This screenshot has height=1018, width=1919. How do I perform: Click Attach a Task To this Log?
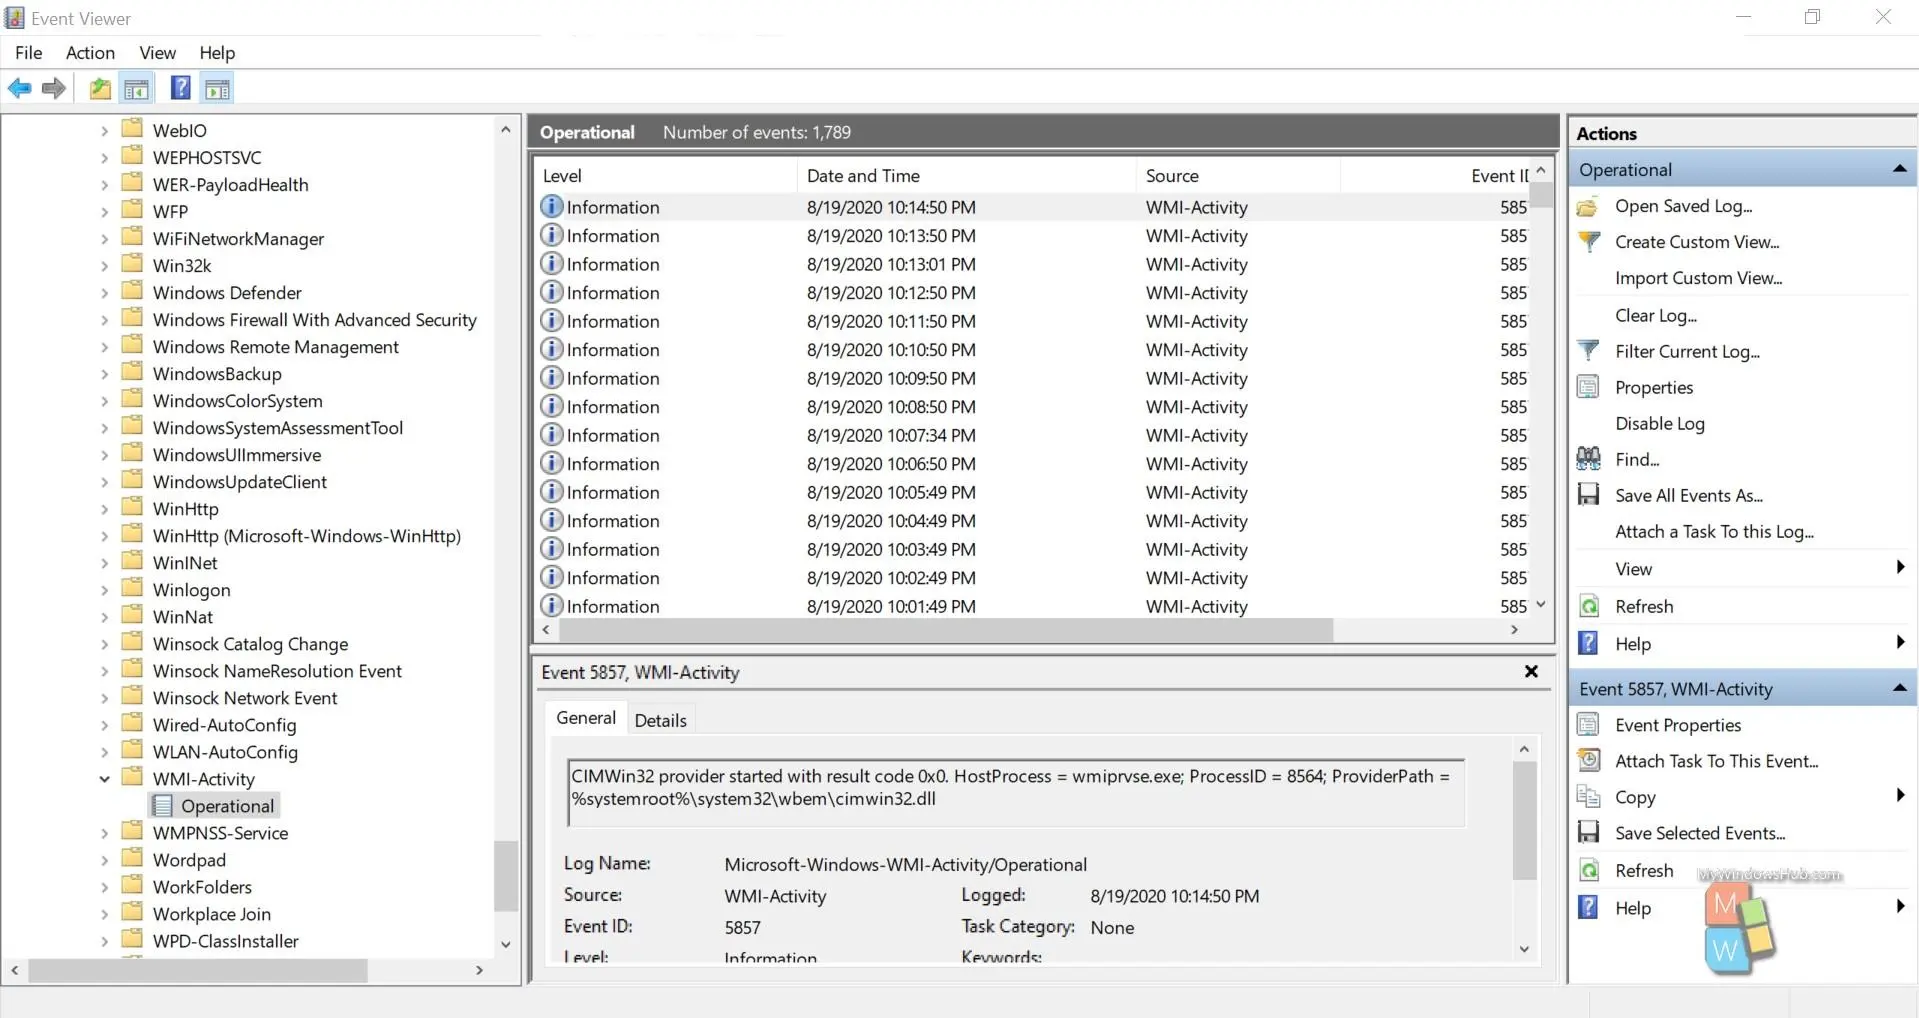pos(1714,532)
